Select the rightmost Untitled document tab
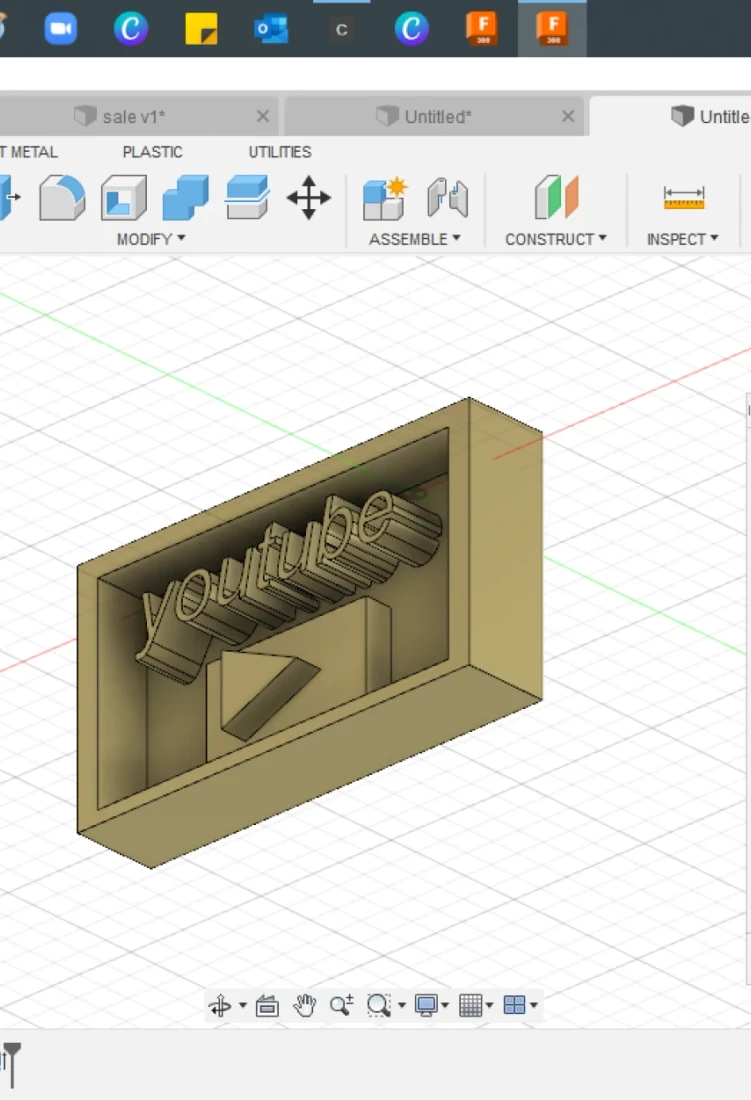This screenshot has width=751, height=1100. (x=672, y=116)
